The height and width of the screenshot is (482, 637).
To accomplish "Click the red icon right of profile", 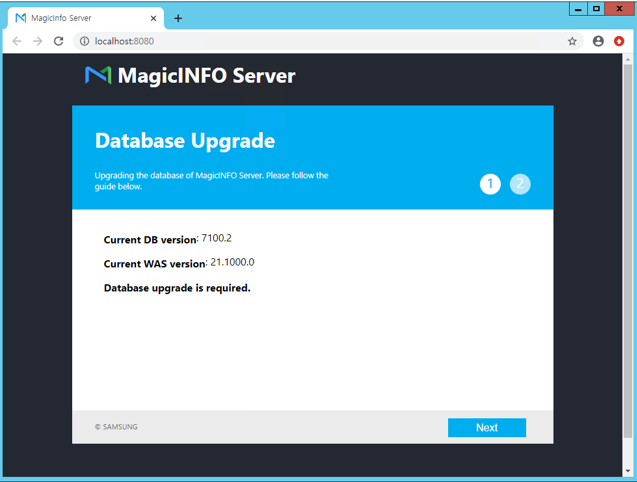I will coord(620,41).
